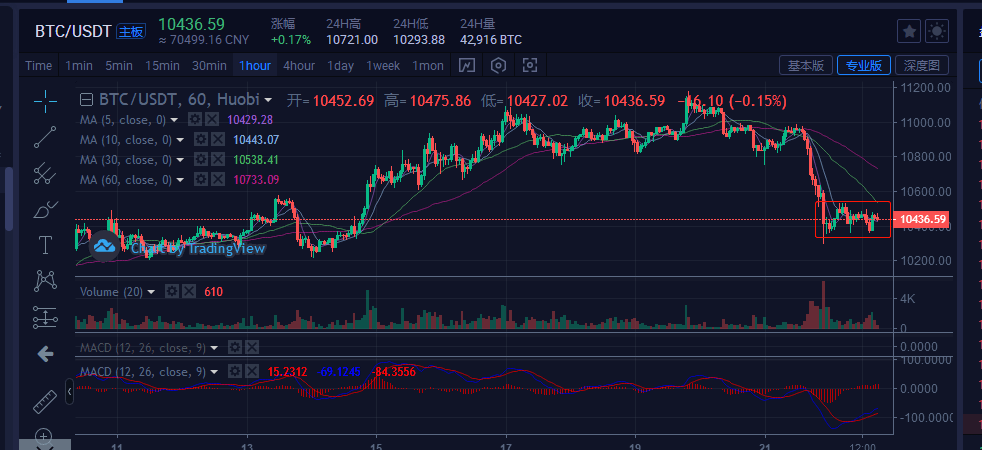
Task: Collapse the BTC/USDT legend box
Action: 86,100
